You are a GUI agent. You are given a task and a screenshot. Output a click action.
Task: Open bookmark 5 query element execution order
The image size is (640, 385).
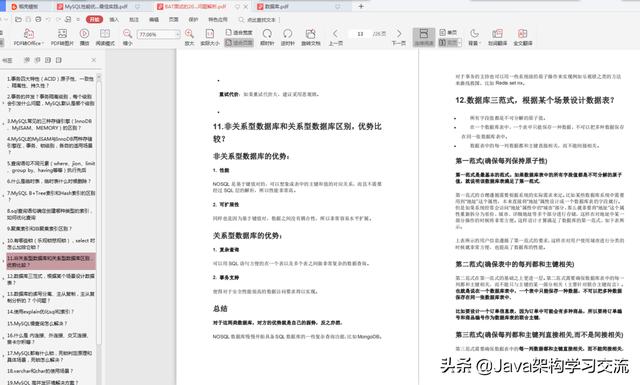[51, 167]
